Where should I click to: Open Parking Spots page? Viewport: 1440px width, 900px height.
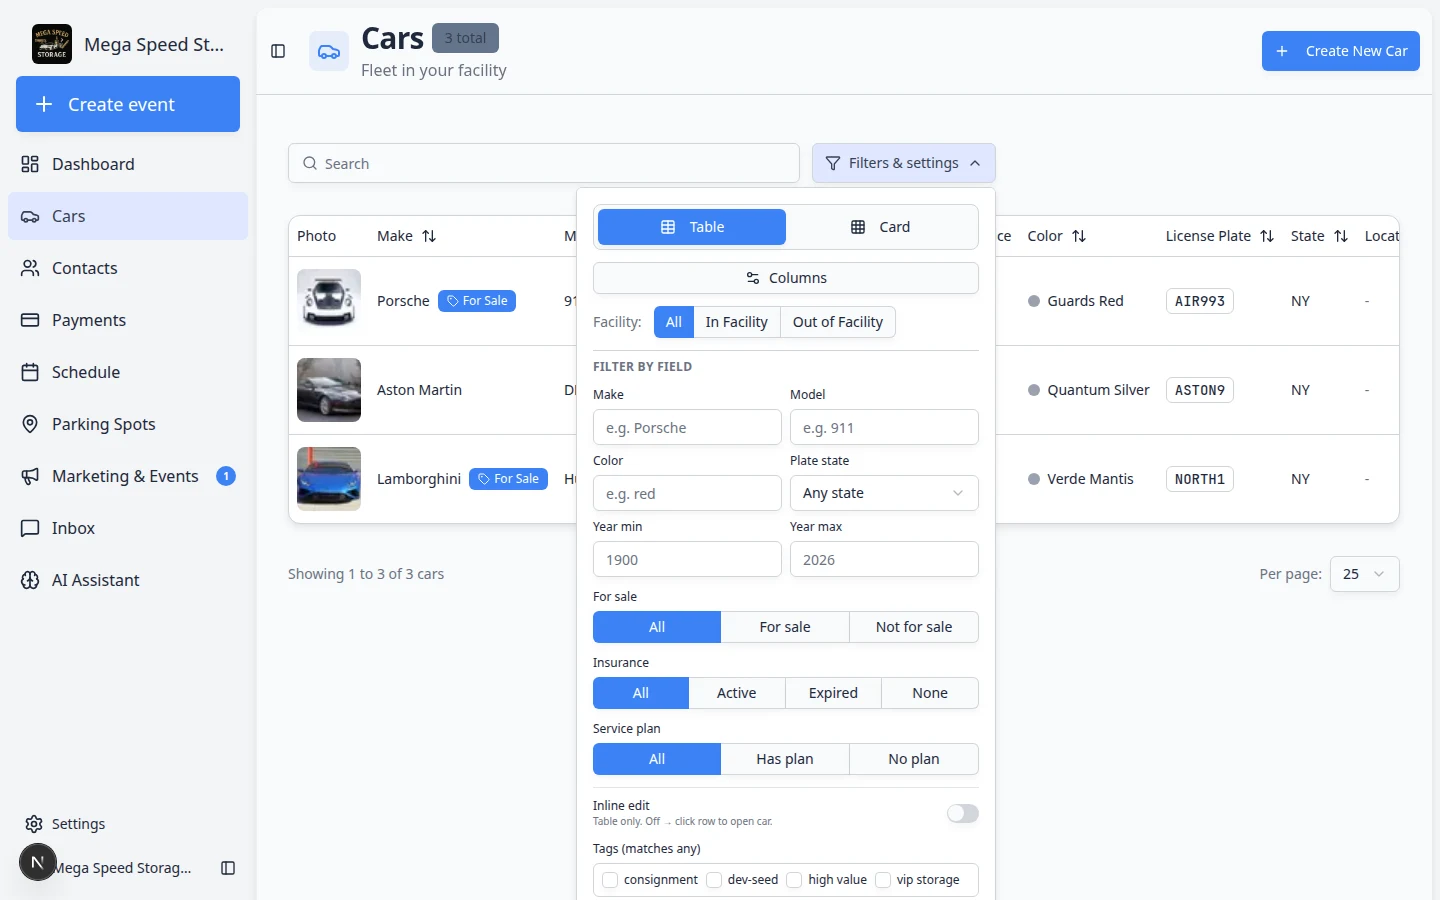(x=128, y=424)
